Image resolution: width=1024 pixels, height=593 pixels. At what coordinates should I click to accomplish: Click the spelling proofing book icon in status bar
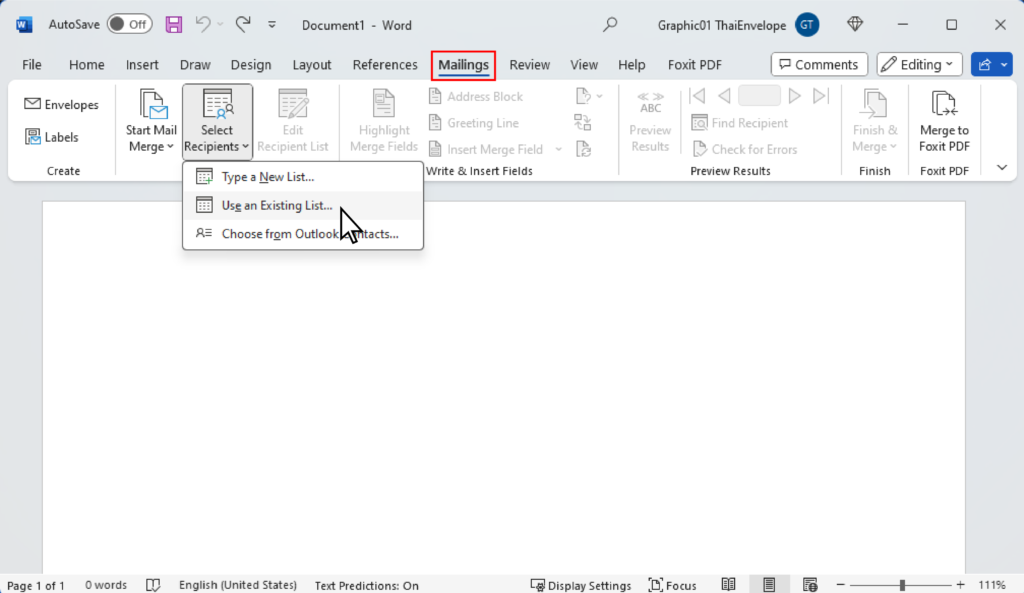point(153,585)
